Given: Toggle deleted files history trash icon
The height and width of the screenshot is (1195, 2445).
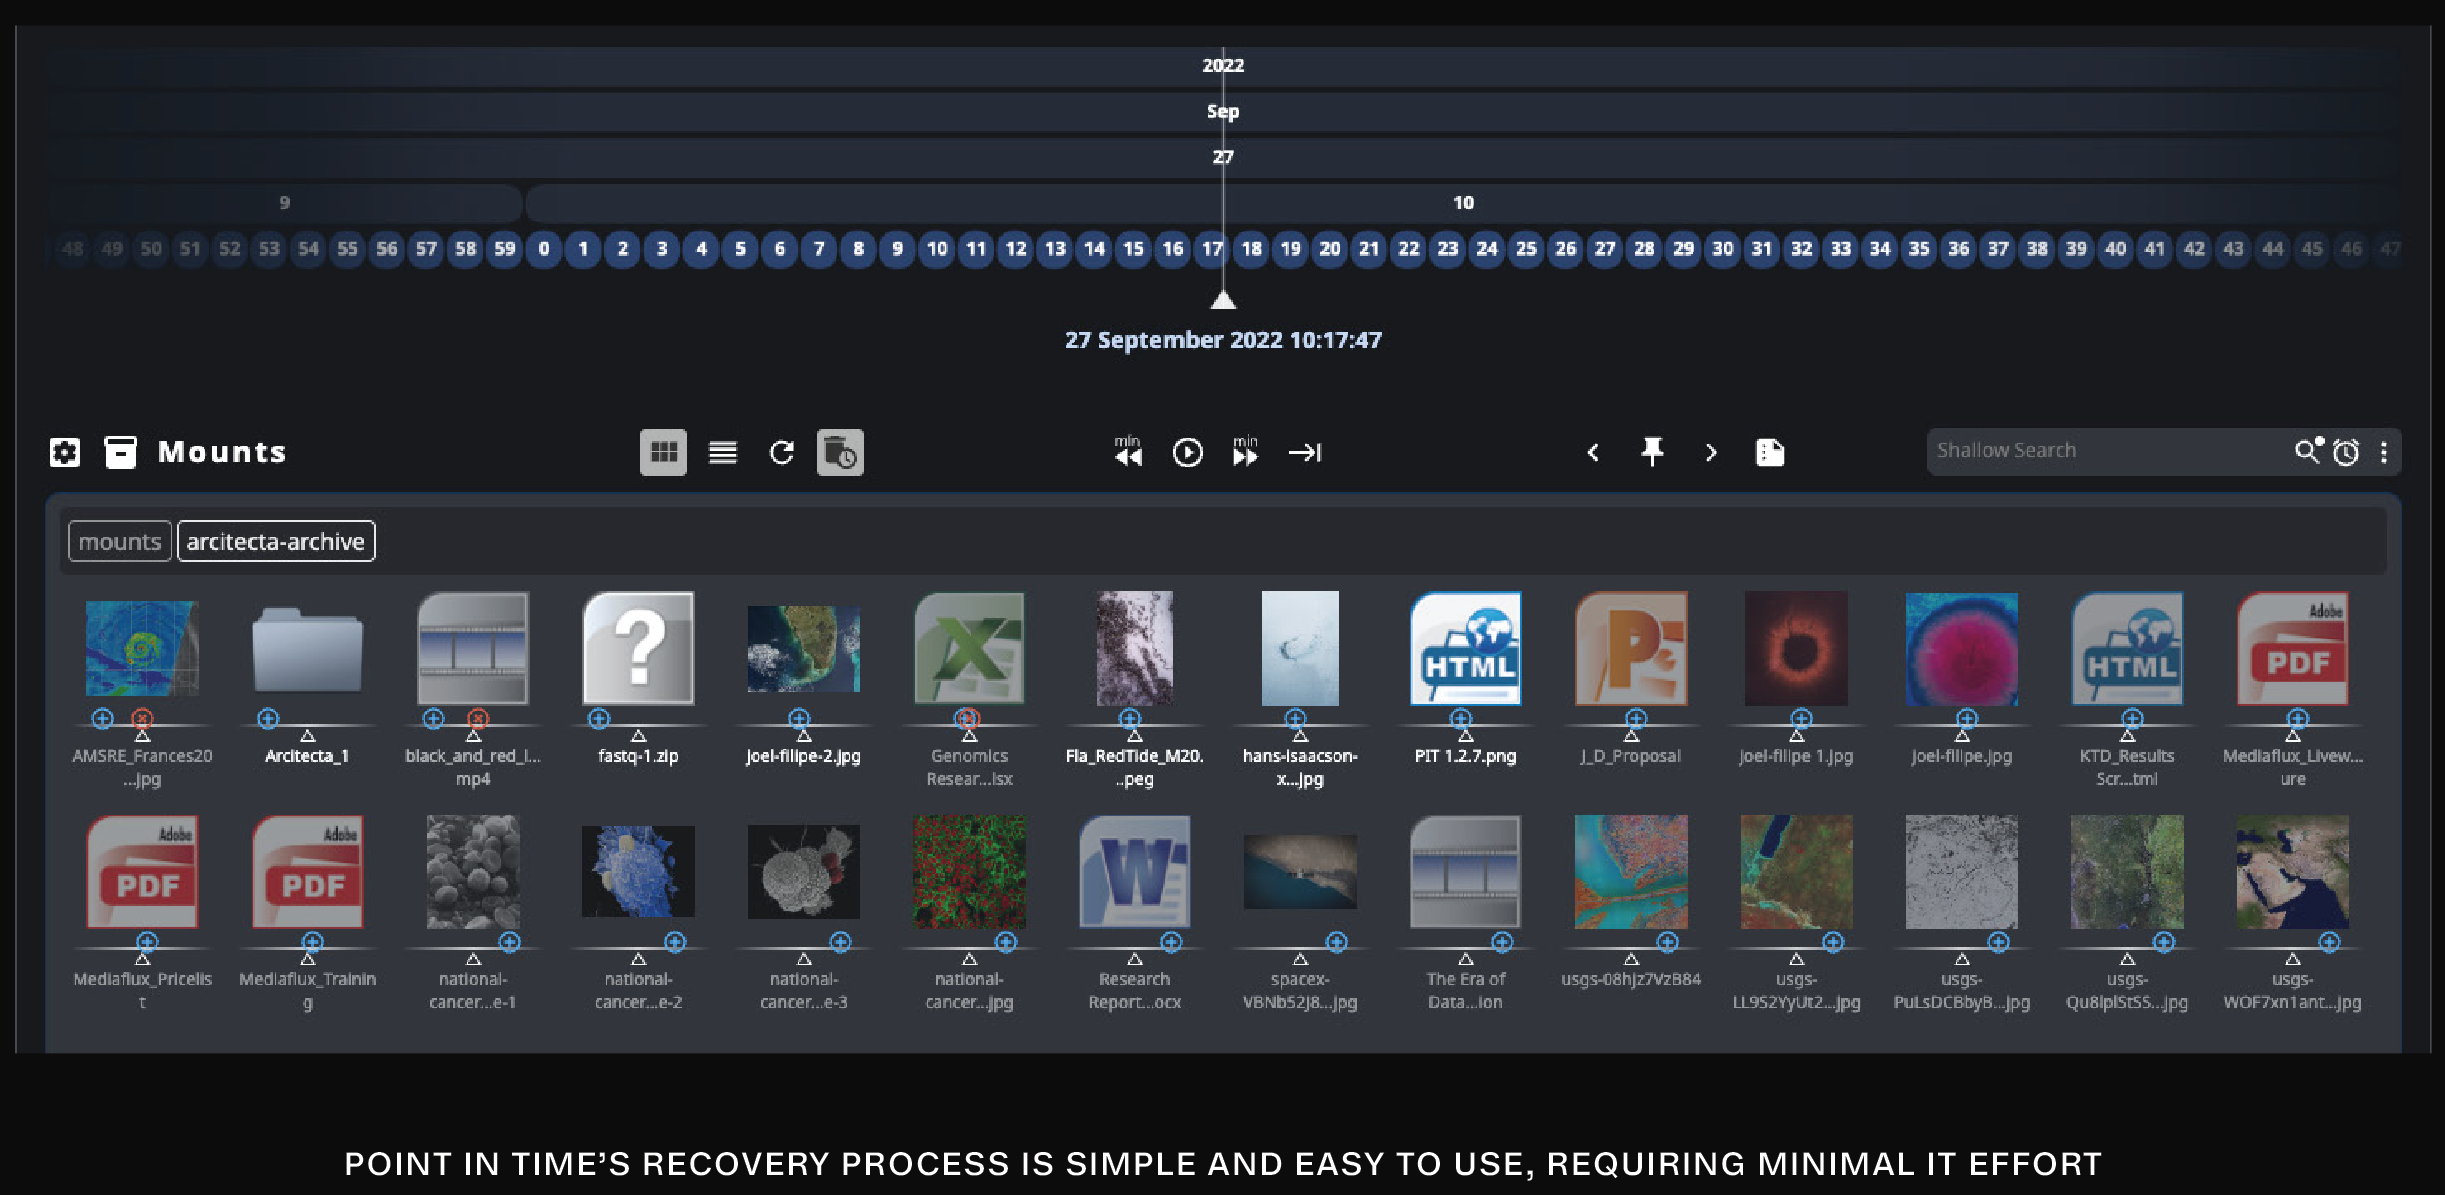Looking at the screenshot, I should click(x=840, y=453).
